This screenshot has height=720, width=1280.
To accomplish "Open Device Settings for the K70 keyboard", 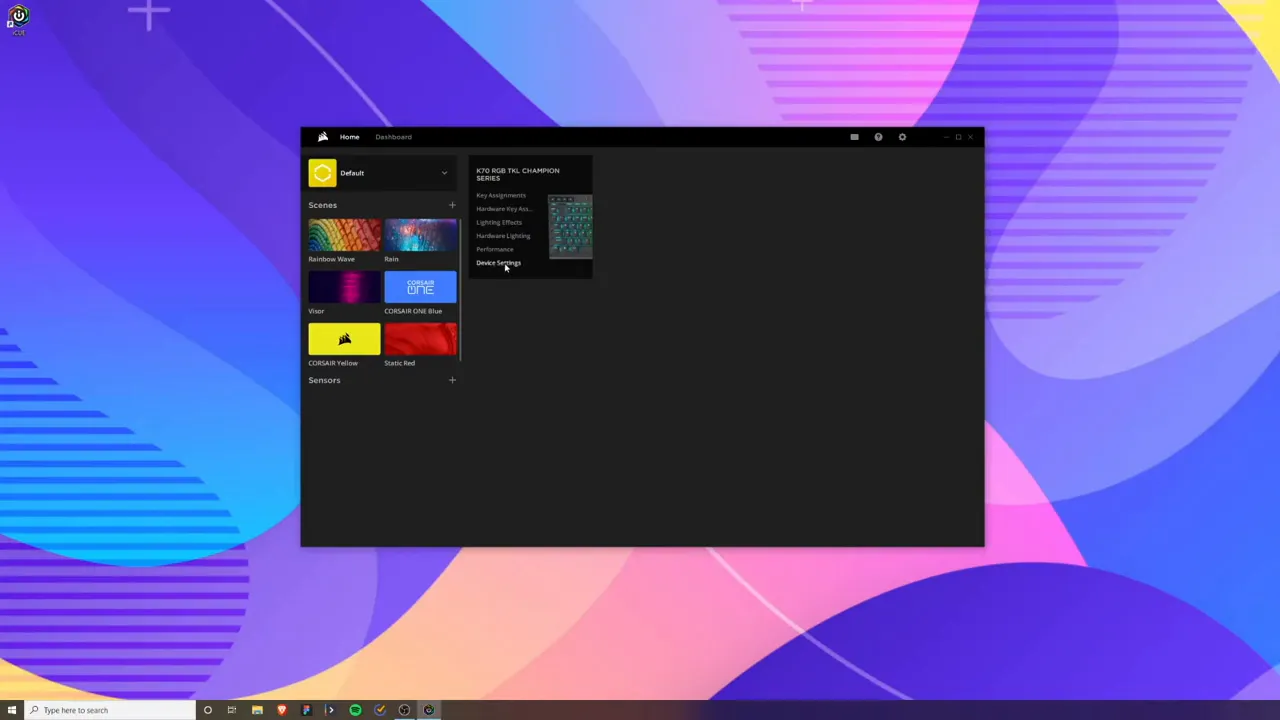I will tap(498, 263).
